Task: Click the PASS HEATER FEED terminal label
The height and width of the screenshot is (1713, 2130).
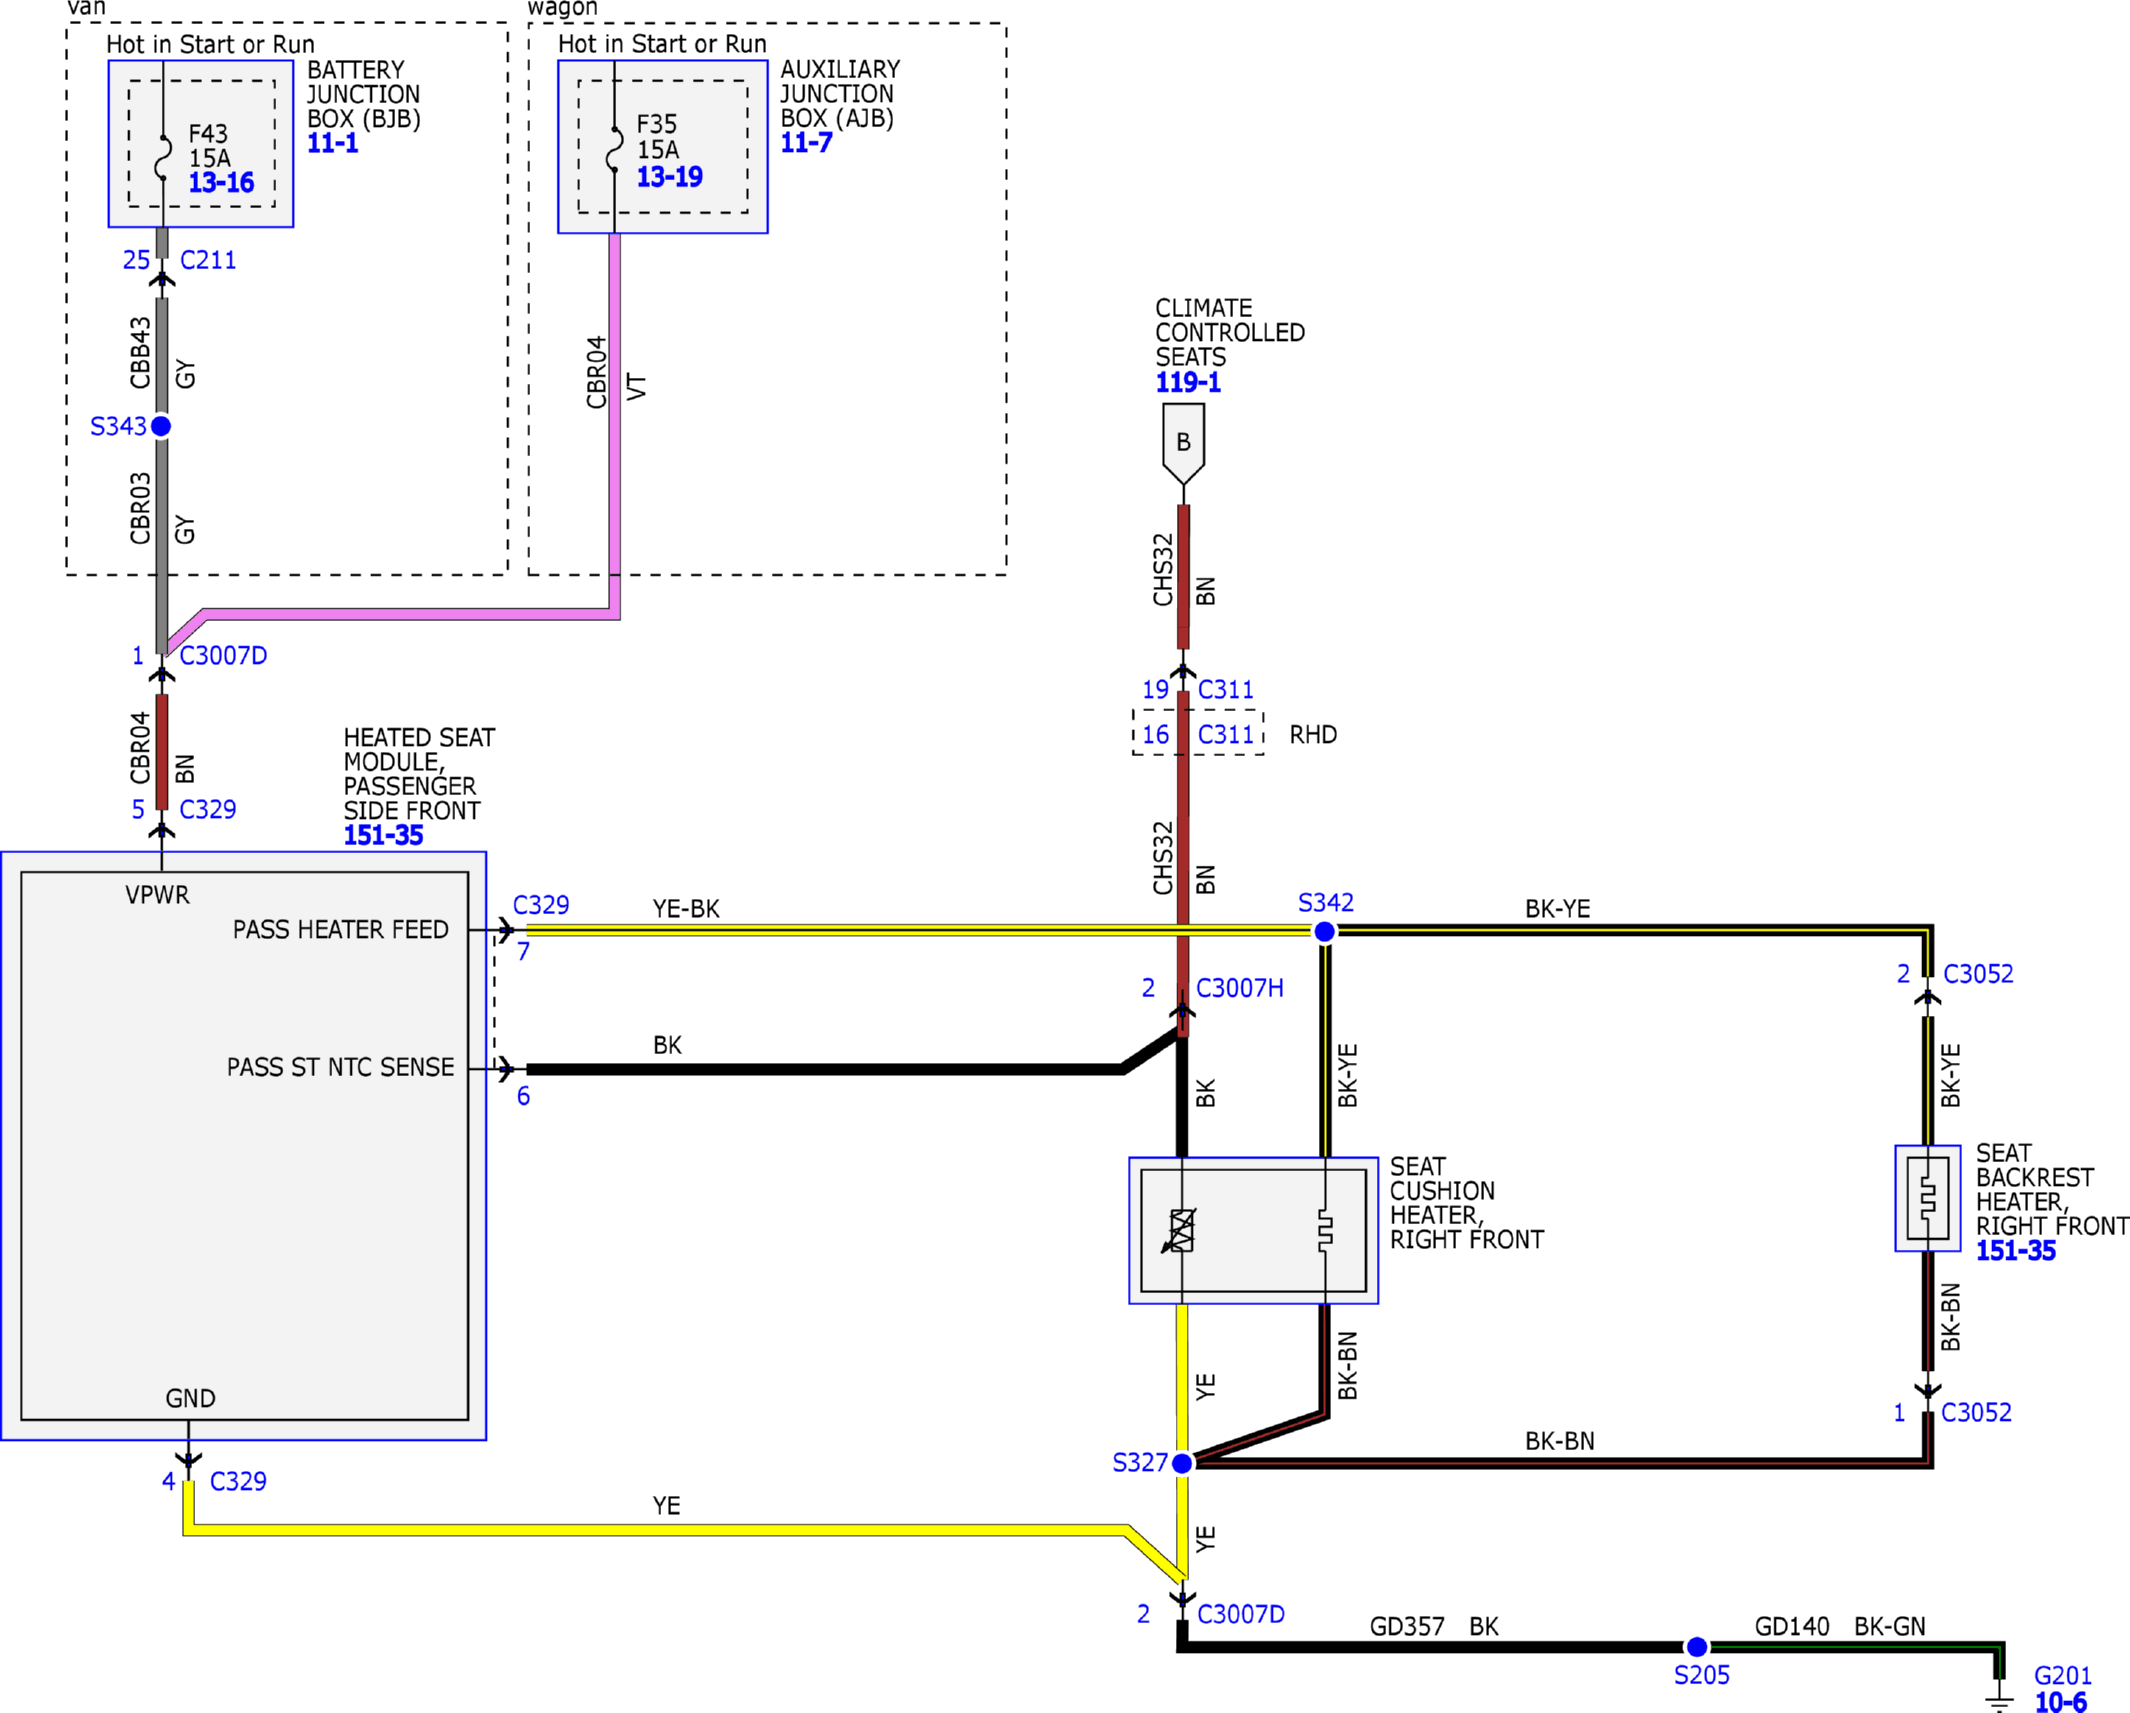Action: [x=341, y=930]
